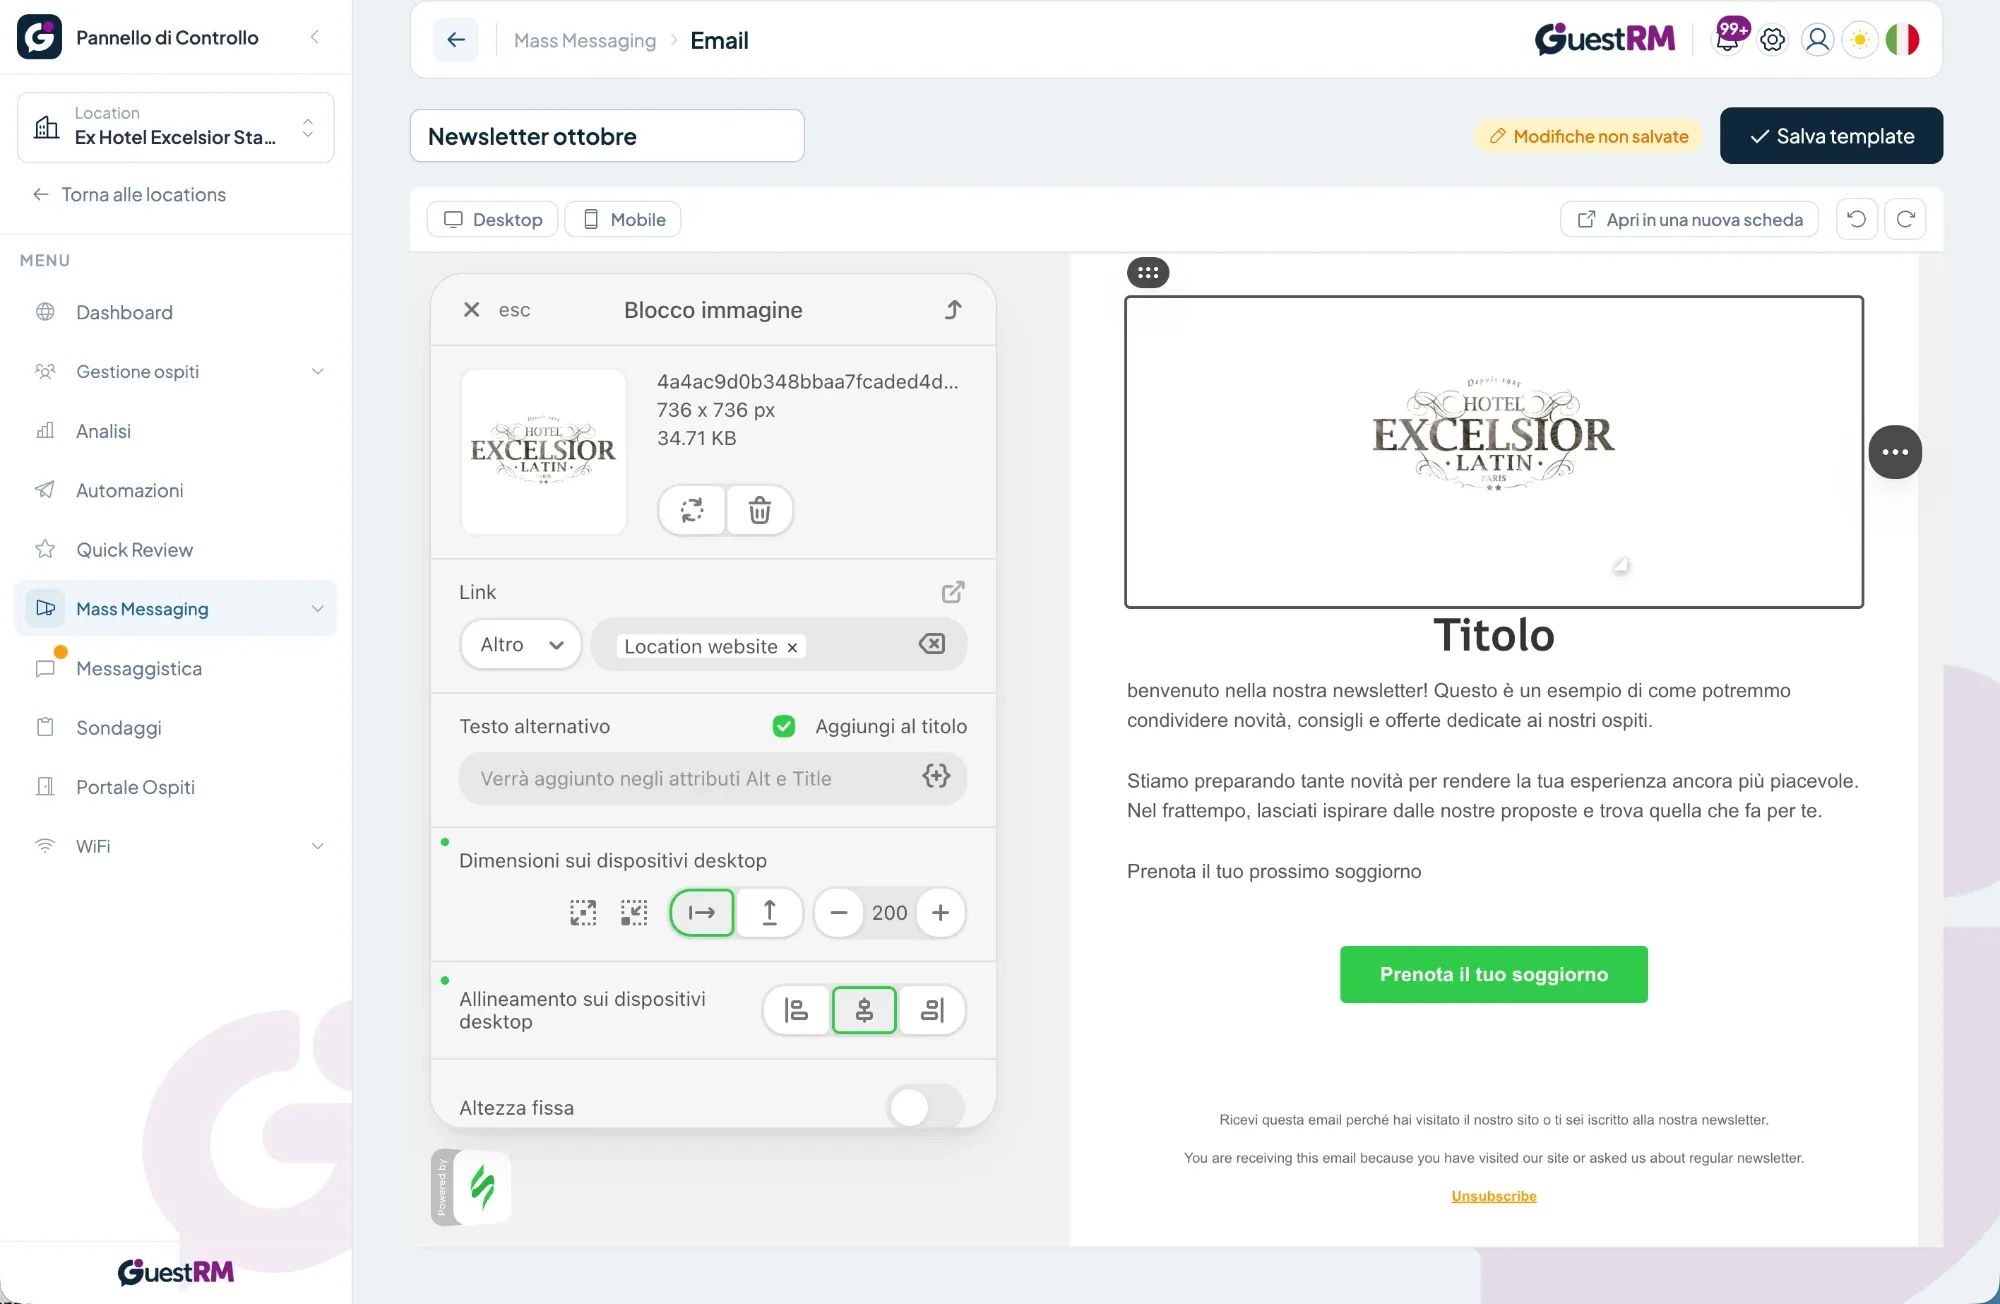Align image to the center
The height and width of the screenshot is (1304, 2000).
pyautogui.click(x=864, y=1010)
